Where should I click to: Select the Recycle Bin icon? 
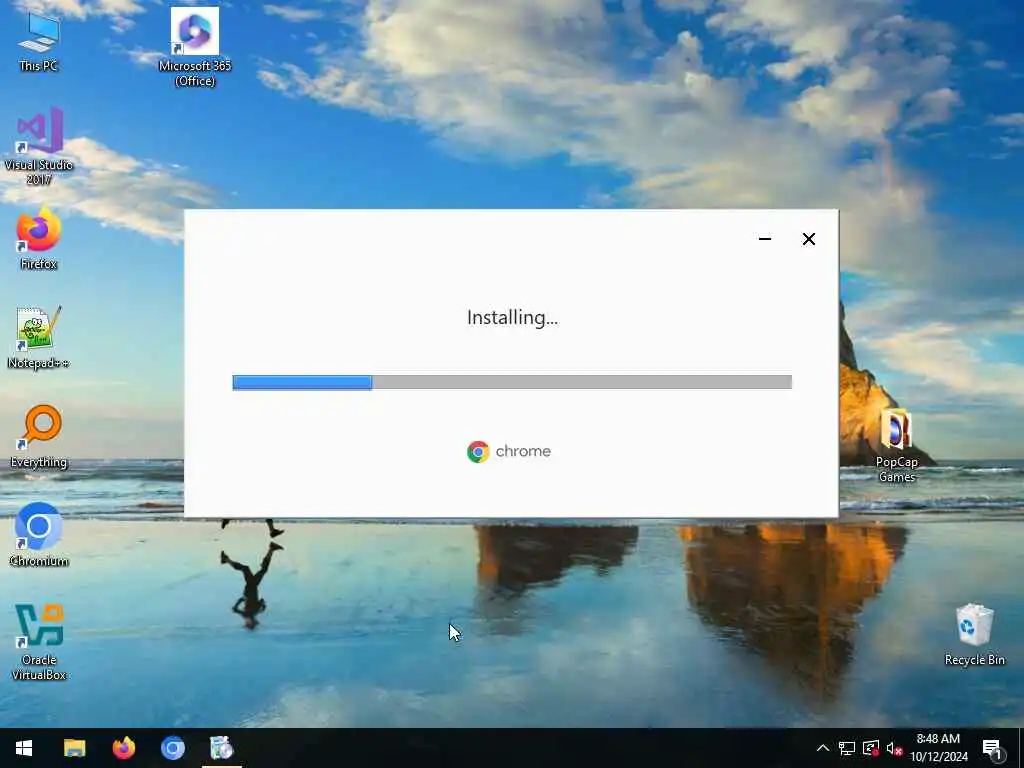point(974,635)
